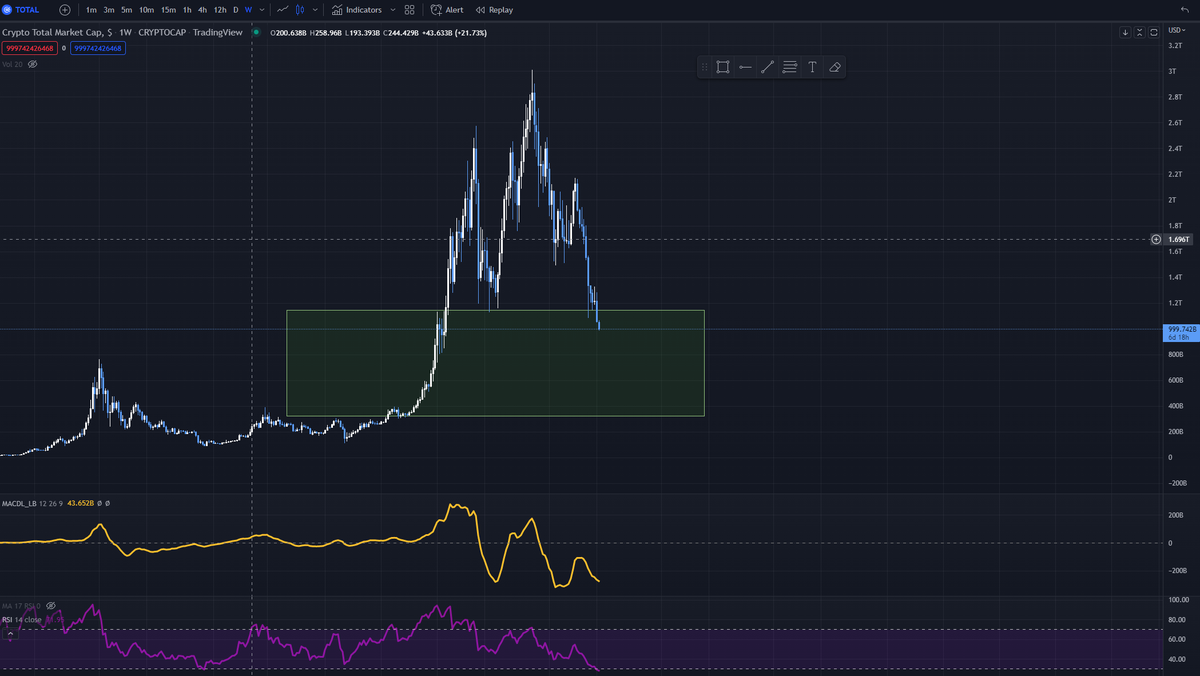This screenshot has width=1200, height=676.
Task: Select the horizontal ray tool
Action: [745, 67]
